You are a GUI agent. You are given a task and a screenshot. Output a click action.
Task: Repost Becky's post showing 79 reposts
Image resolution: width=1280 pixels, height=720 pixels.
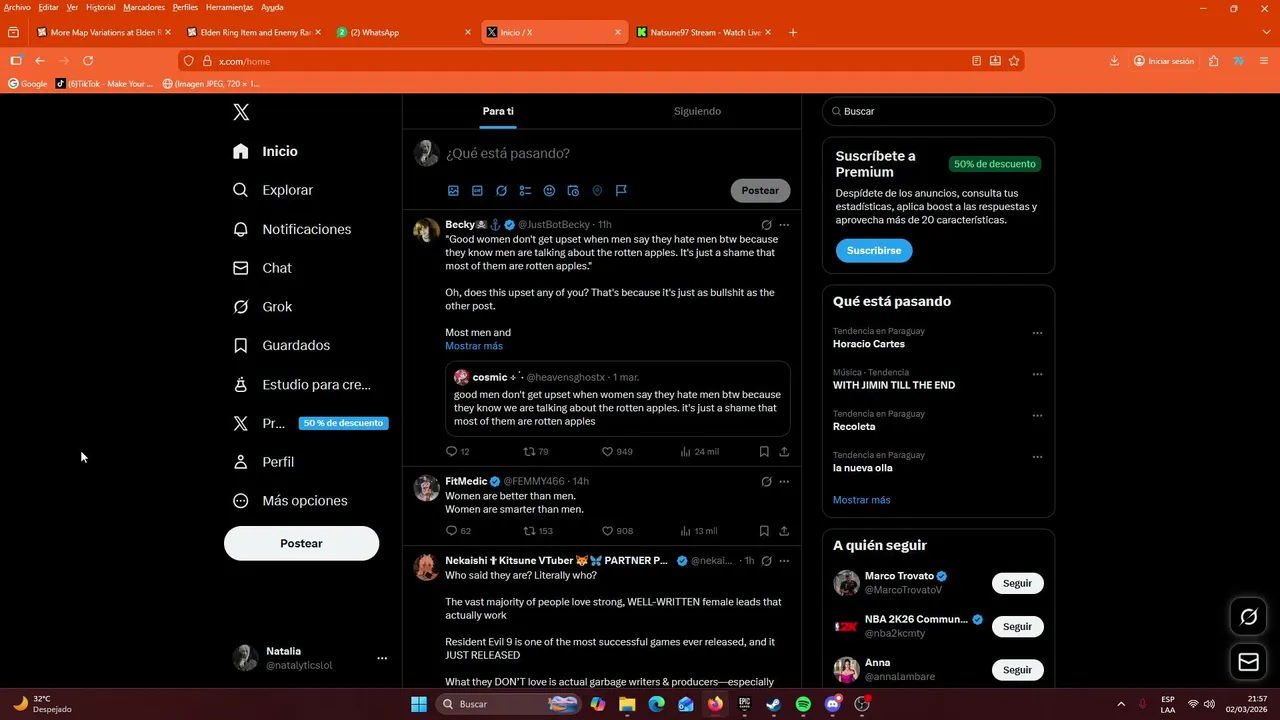pos(536,451)
